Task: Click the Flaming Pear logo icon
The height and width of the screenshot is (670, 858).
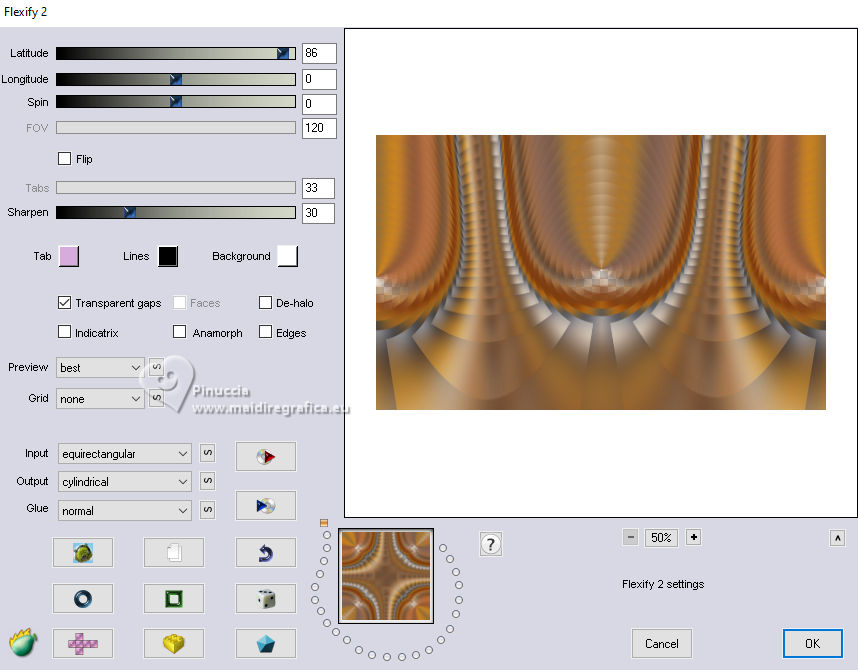Action: 23,642
